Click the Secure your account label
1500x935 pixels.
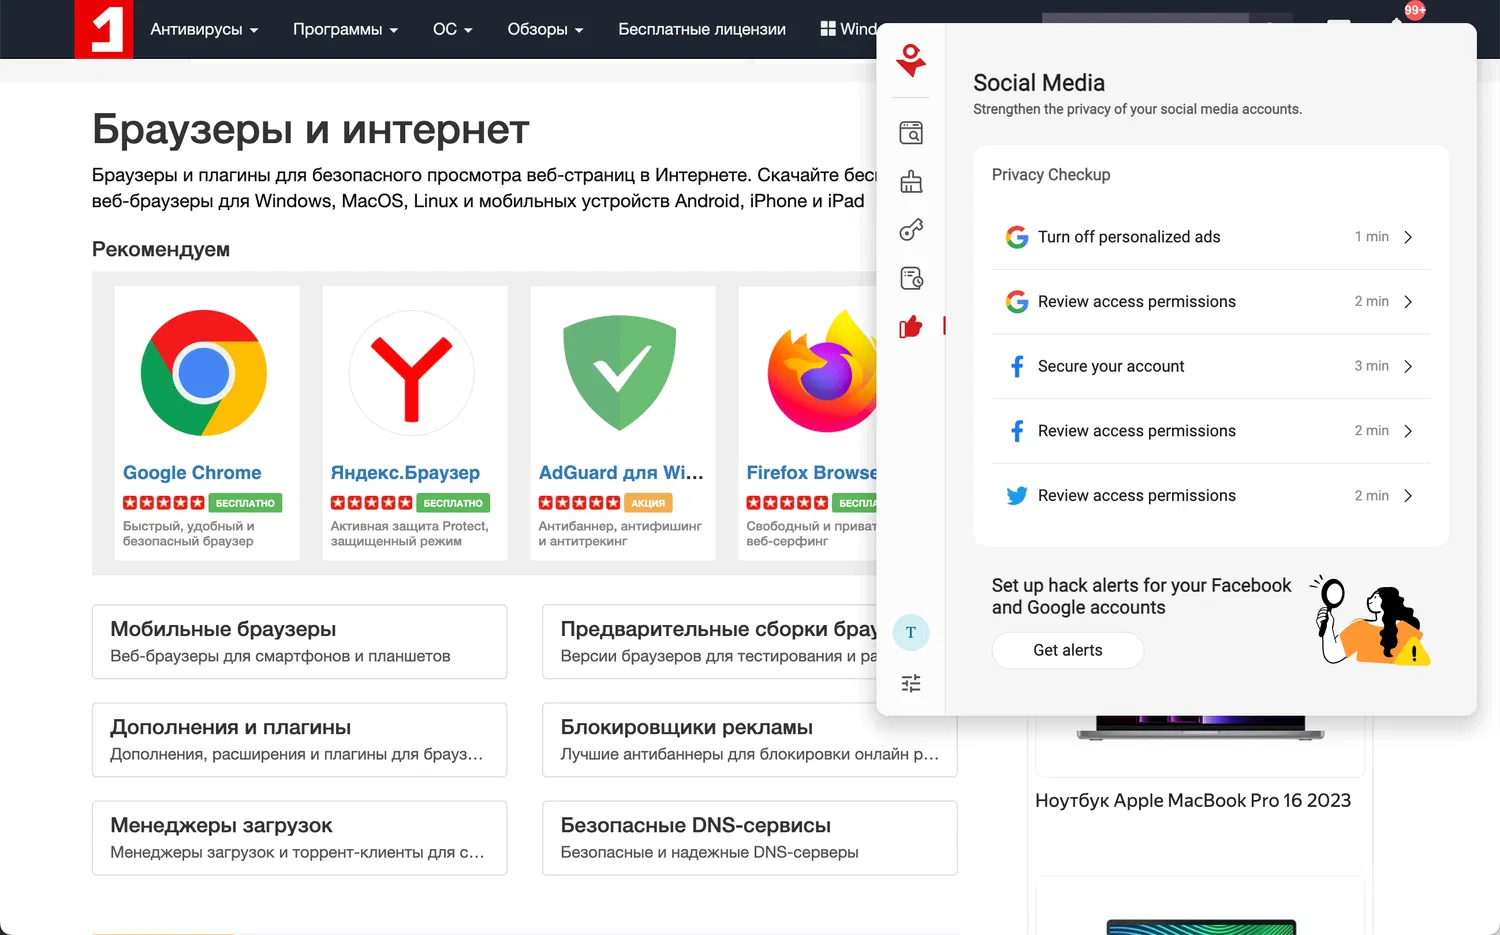point(1111,367)
